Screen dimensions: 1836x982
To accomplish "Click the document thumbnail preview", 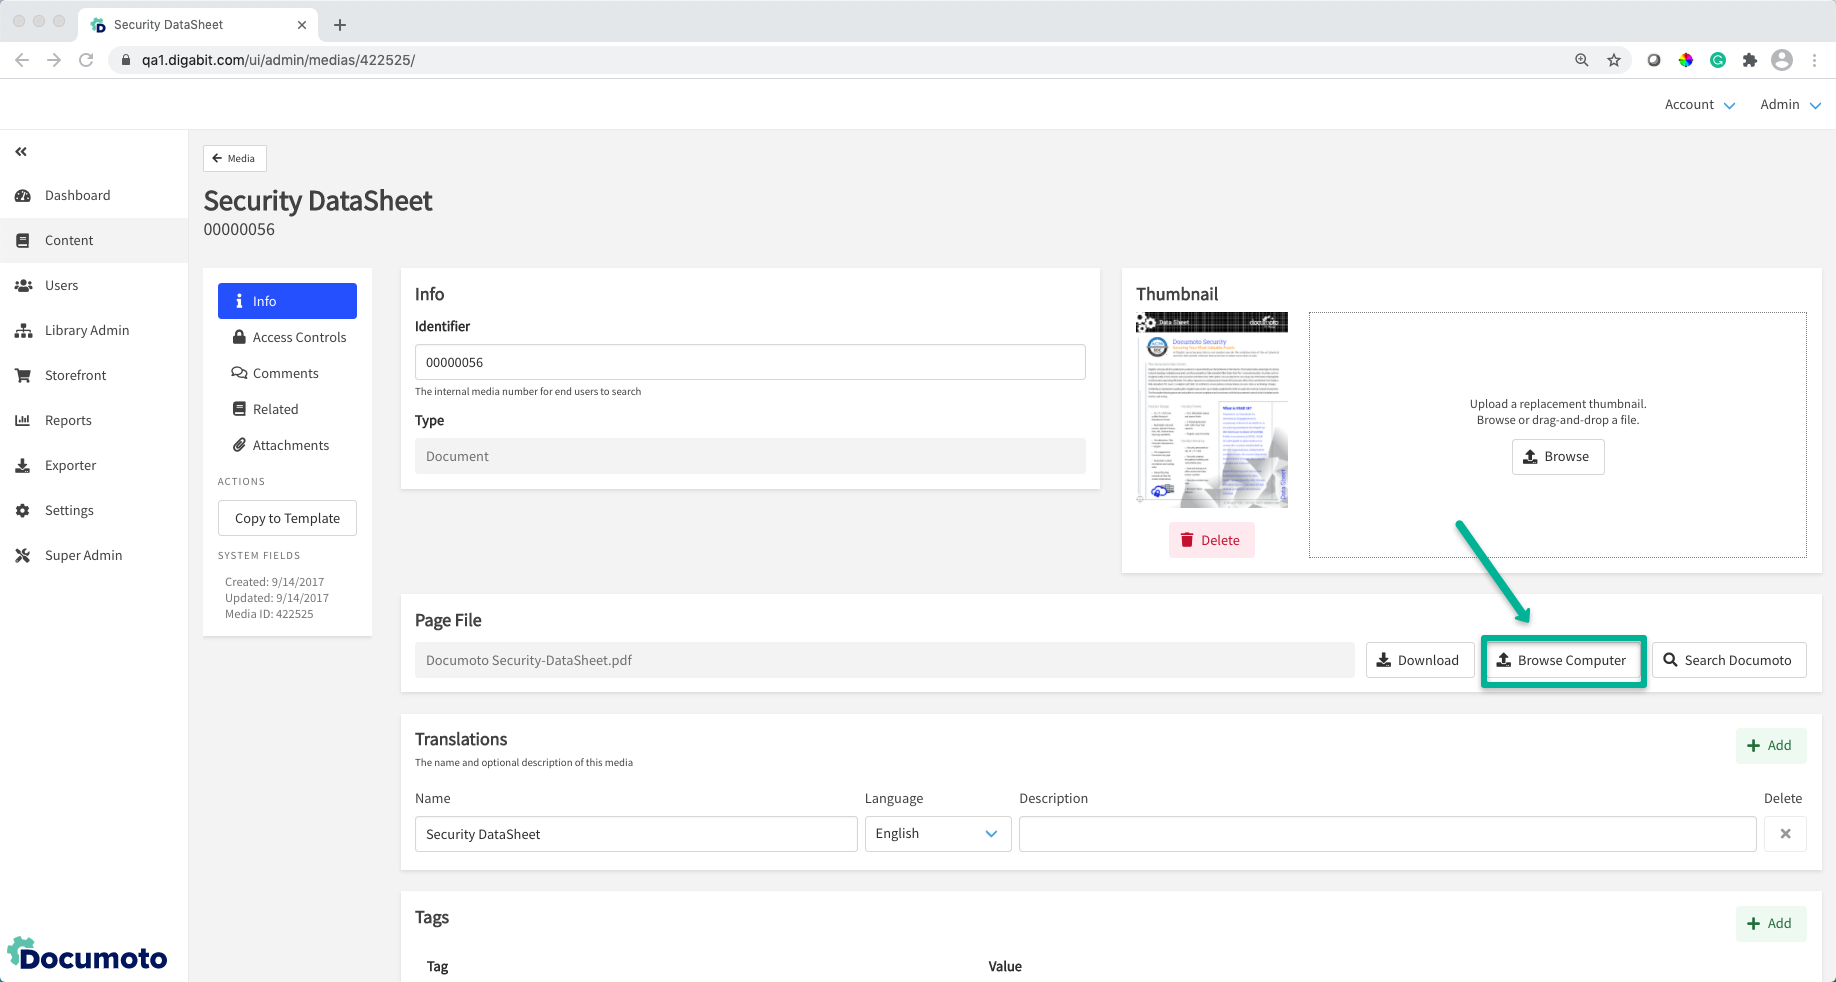I will pos(1211,410).
